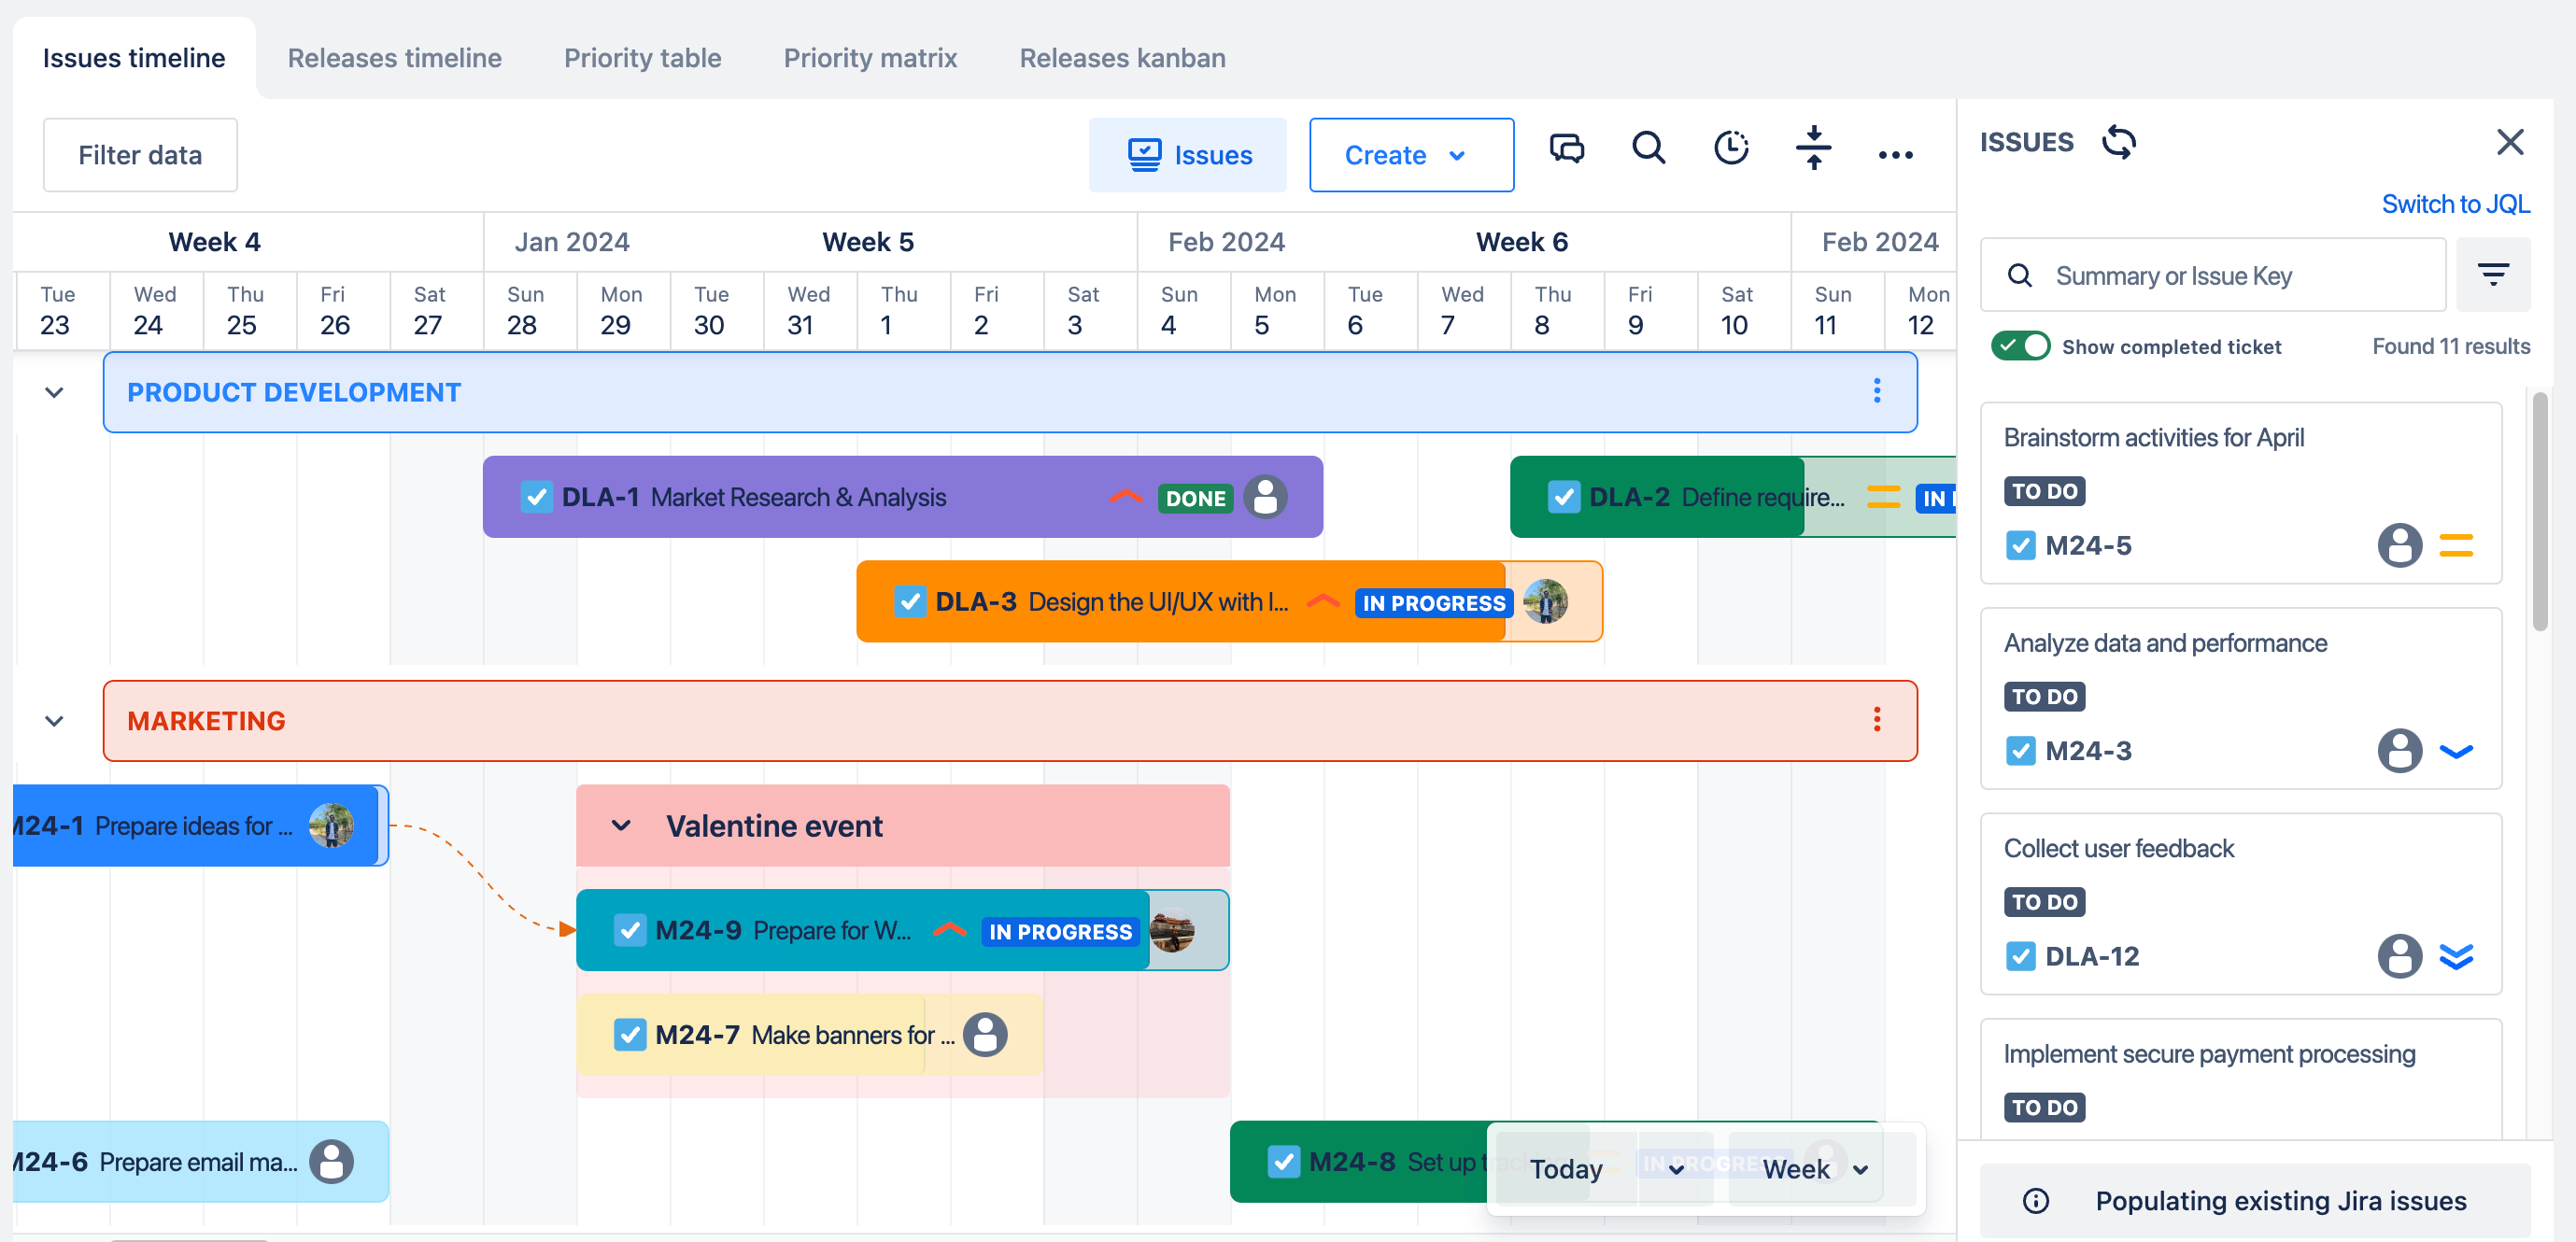The height and width of the screenshot is (1242, 2576).
Task: Open the Priority matrix tab
Action: point(870,58)
